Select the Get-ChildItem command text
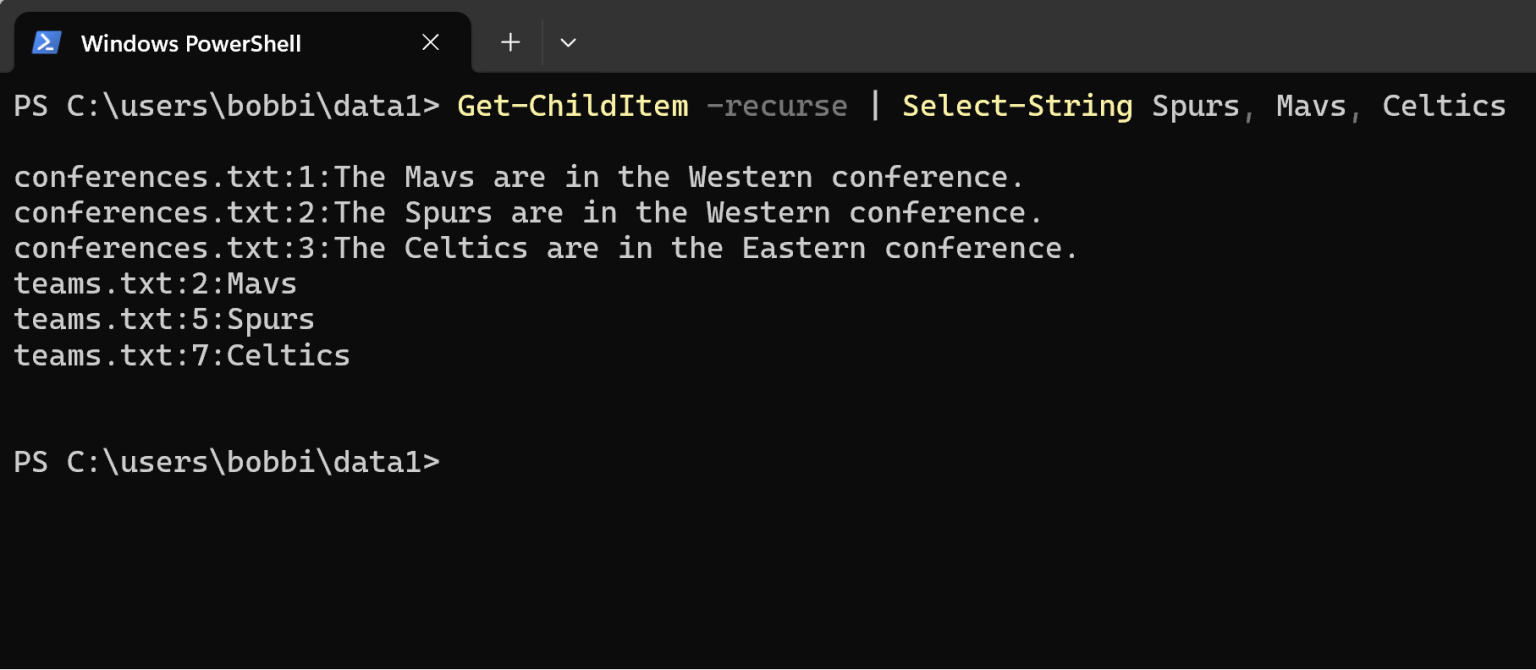 coord(571,105)
